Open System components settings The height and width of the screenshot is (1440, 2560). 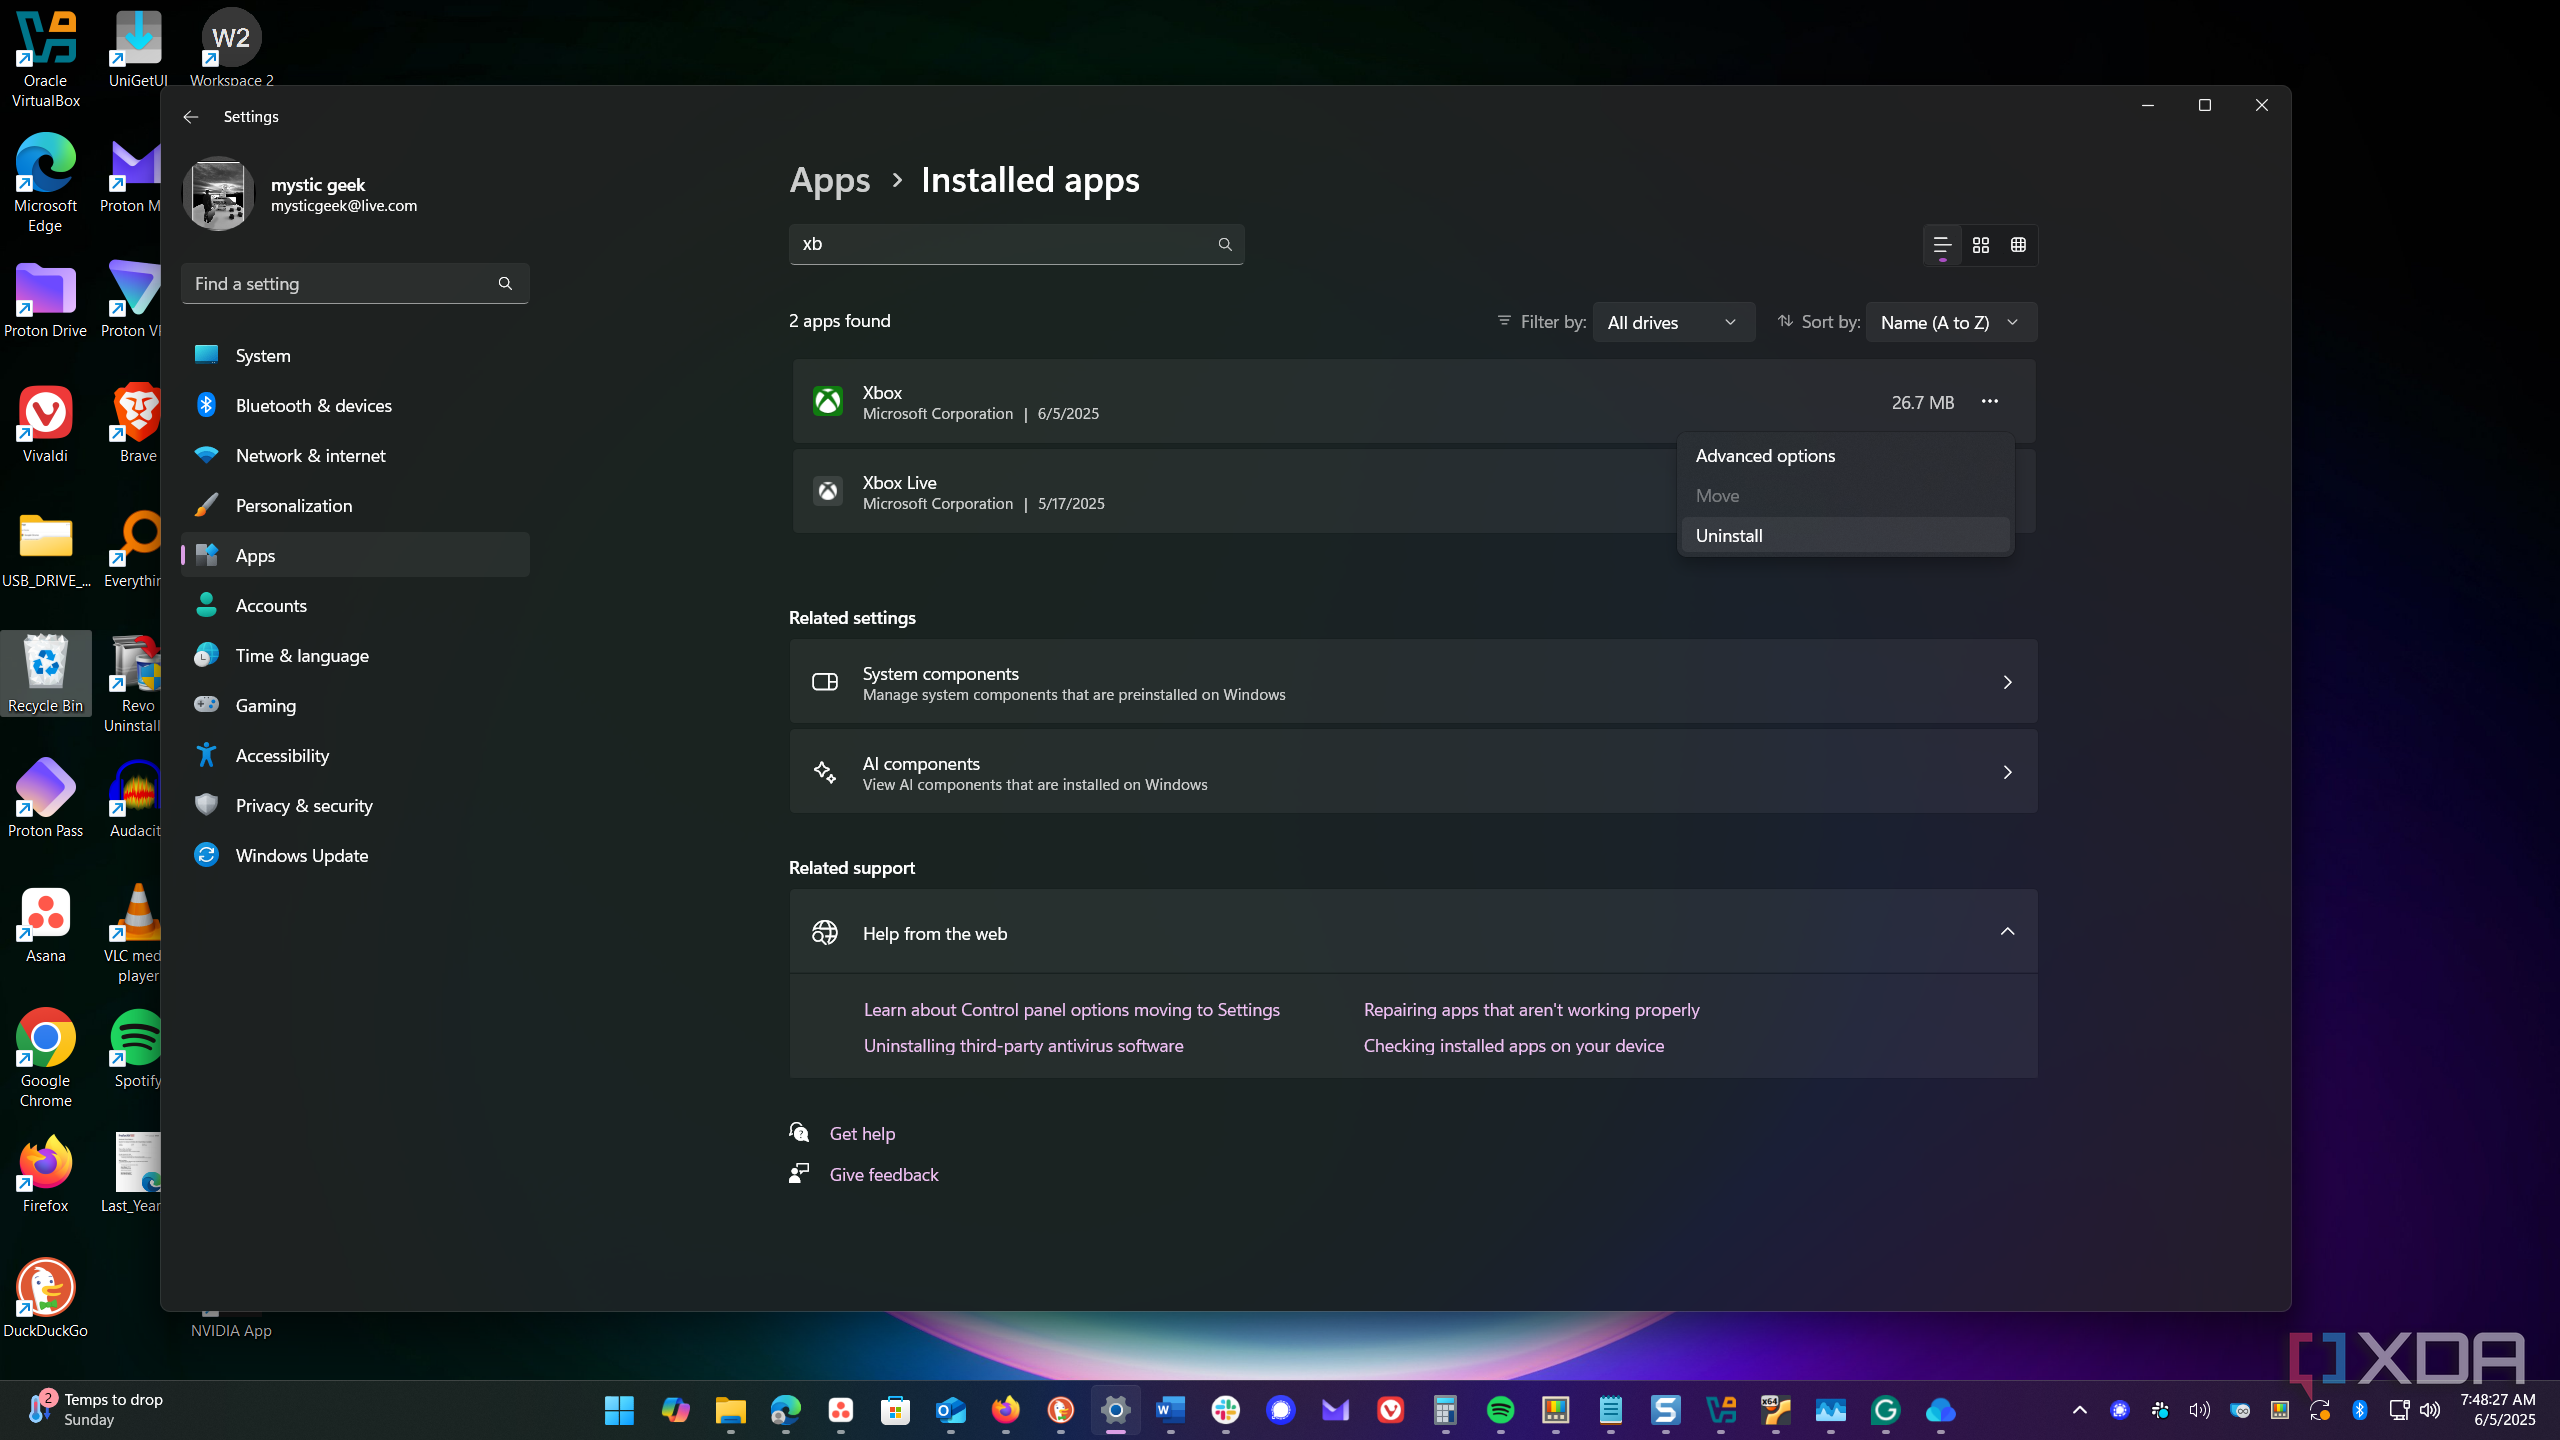coord(1413,682)
